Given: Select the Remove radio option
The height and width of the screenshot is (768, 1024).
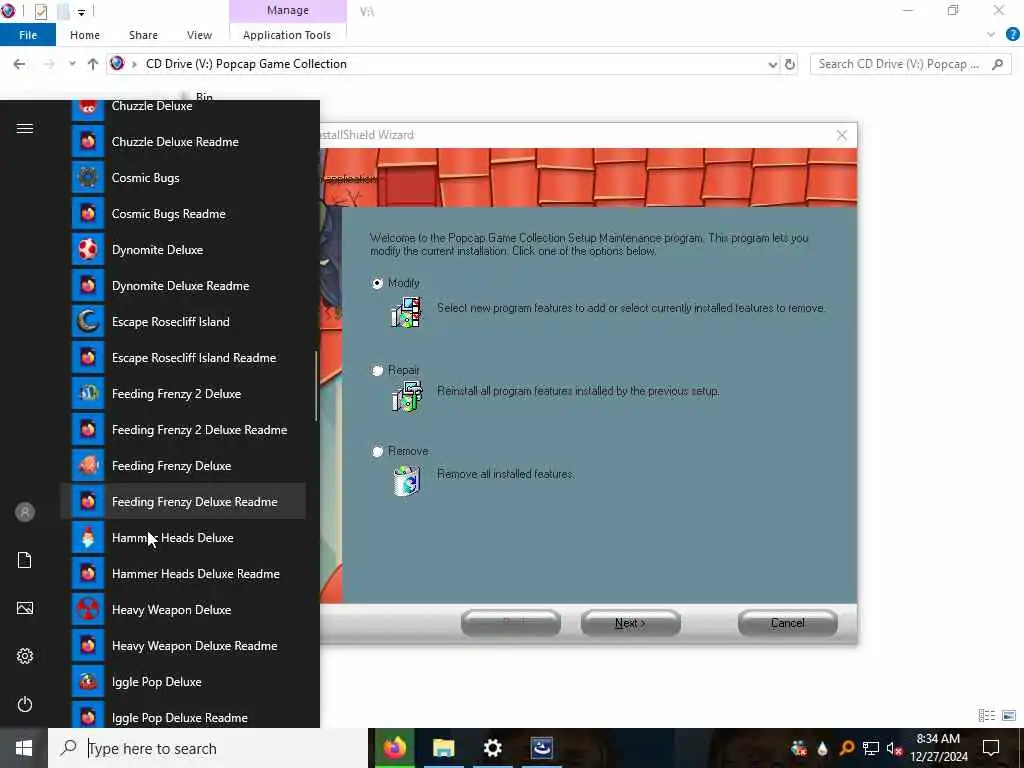Looking at the screenshot, I should [377, 451].
